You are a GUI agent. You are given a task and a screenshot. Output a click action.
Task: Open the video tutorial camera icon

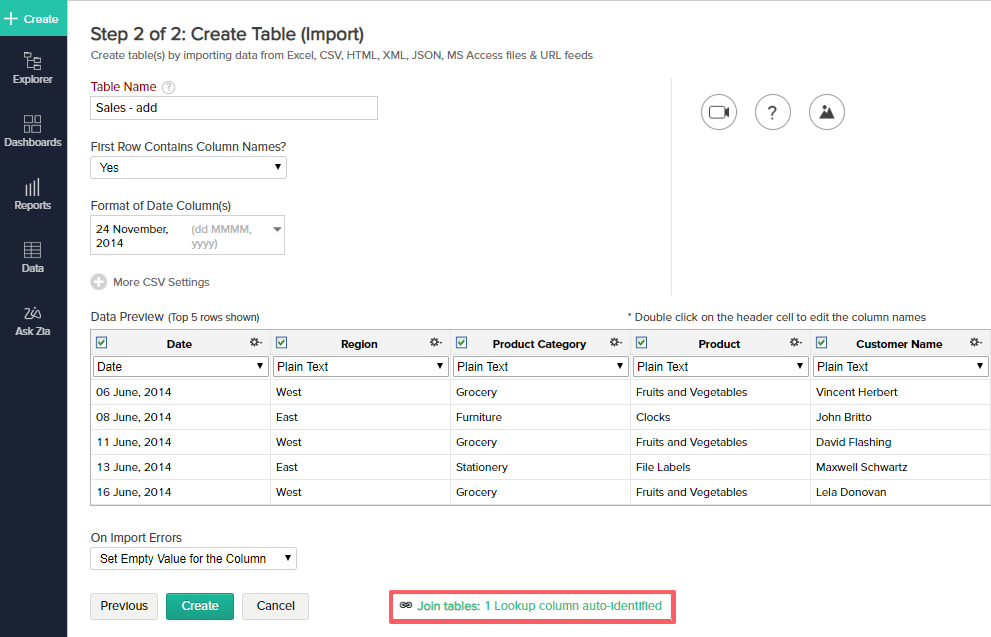[x=718, y=112]
